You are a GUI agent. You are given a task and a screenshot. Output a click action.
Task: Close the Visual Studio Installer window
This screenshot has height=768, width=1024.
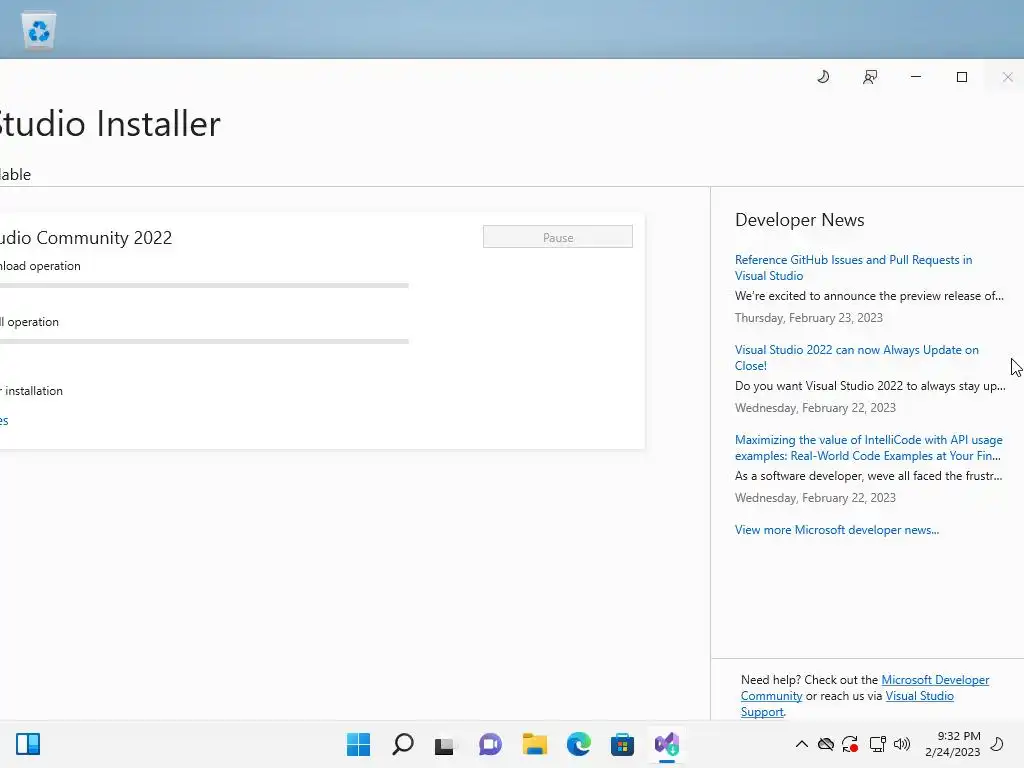click(1008, 77)
